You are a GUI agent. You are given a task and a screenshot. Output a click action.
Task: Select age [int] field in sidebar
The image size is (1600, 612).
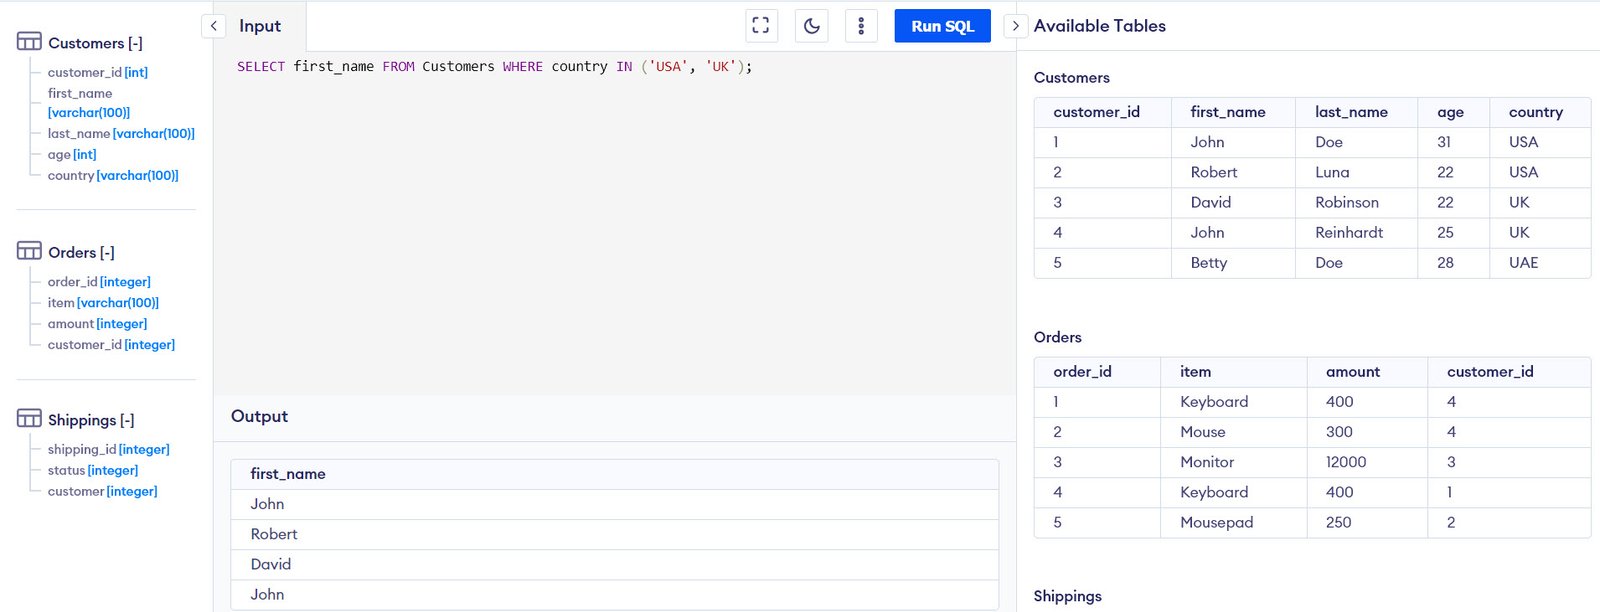(72, 154)
